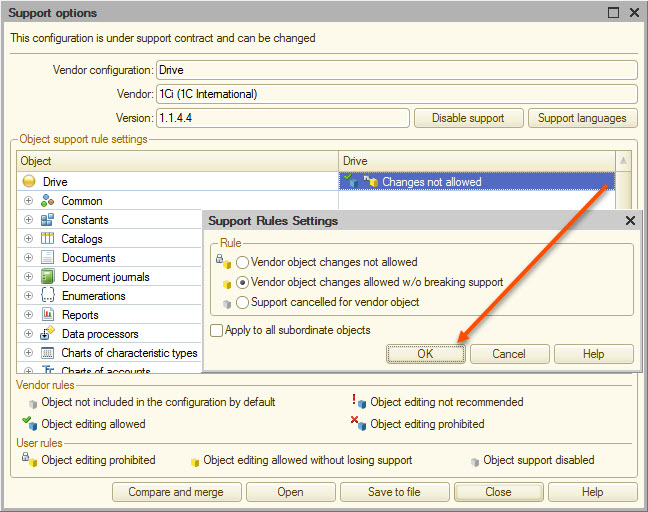The height and width of the screenshot is (512, 648).
Task: Click the Vendor field
Action: pos(397,94)
